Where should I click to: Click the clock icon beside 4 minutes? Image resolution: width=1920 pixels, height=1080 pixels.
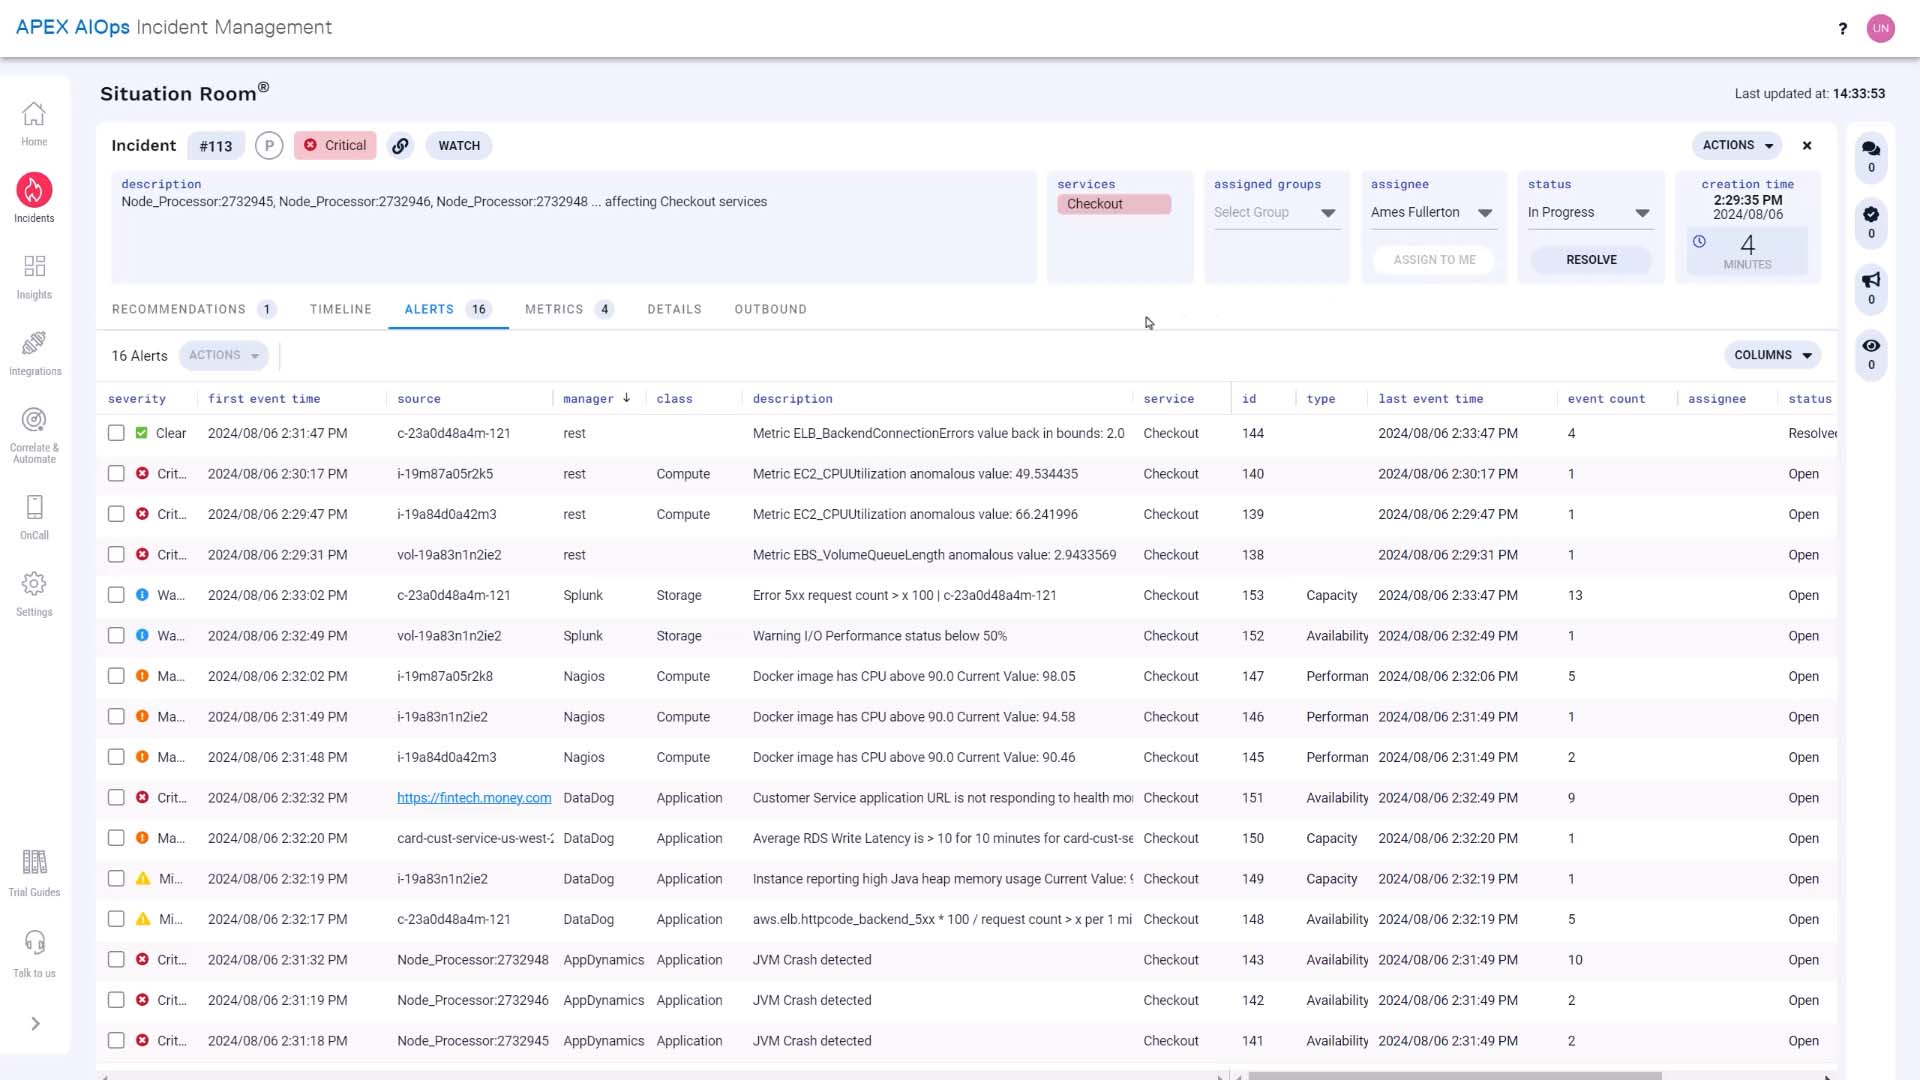pyautogui.click(x=1699, y=242)
